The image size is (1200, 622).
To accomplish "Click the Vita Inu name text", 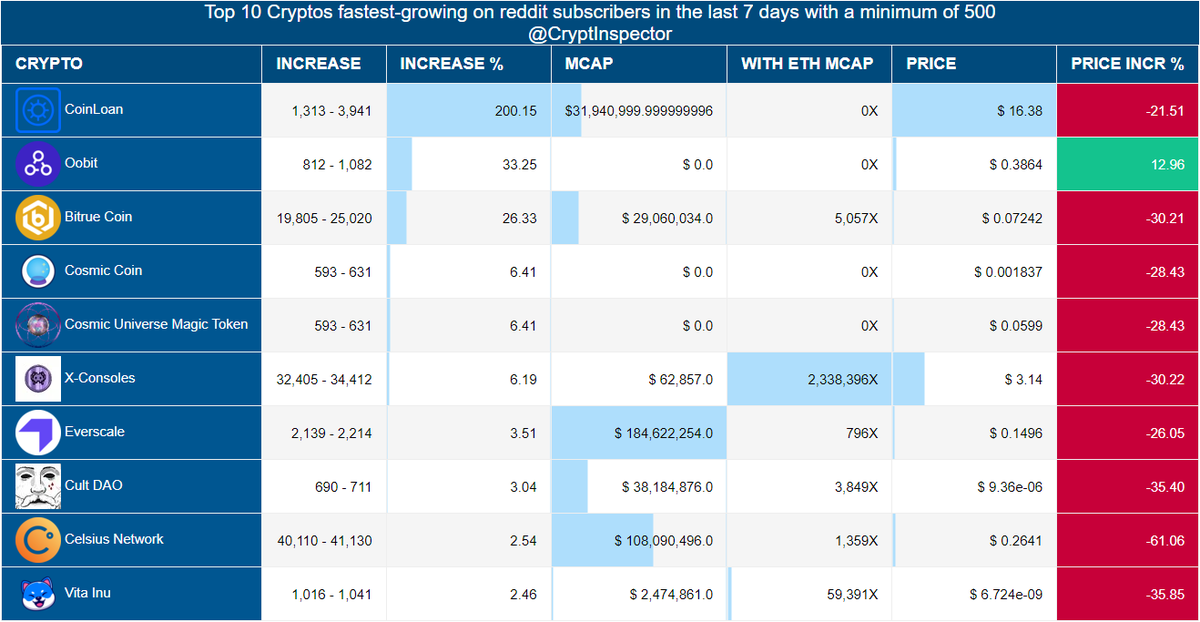I will click(x=88, y=593).
